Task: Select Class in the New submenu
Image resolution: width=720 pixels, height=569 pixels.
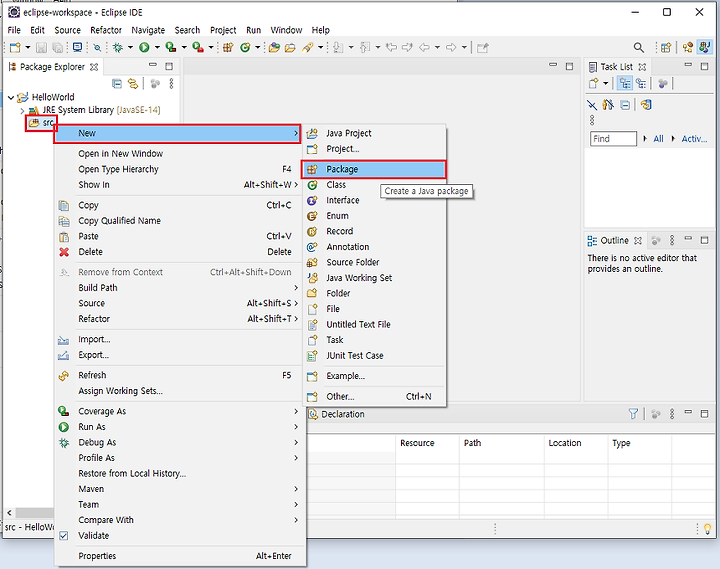Action: tap(373, 185)
